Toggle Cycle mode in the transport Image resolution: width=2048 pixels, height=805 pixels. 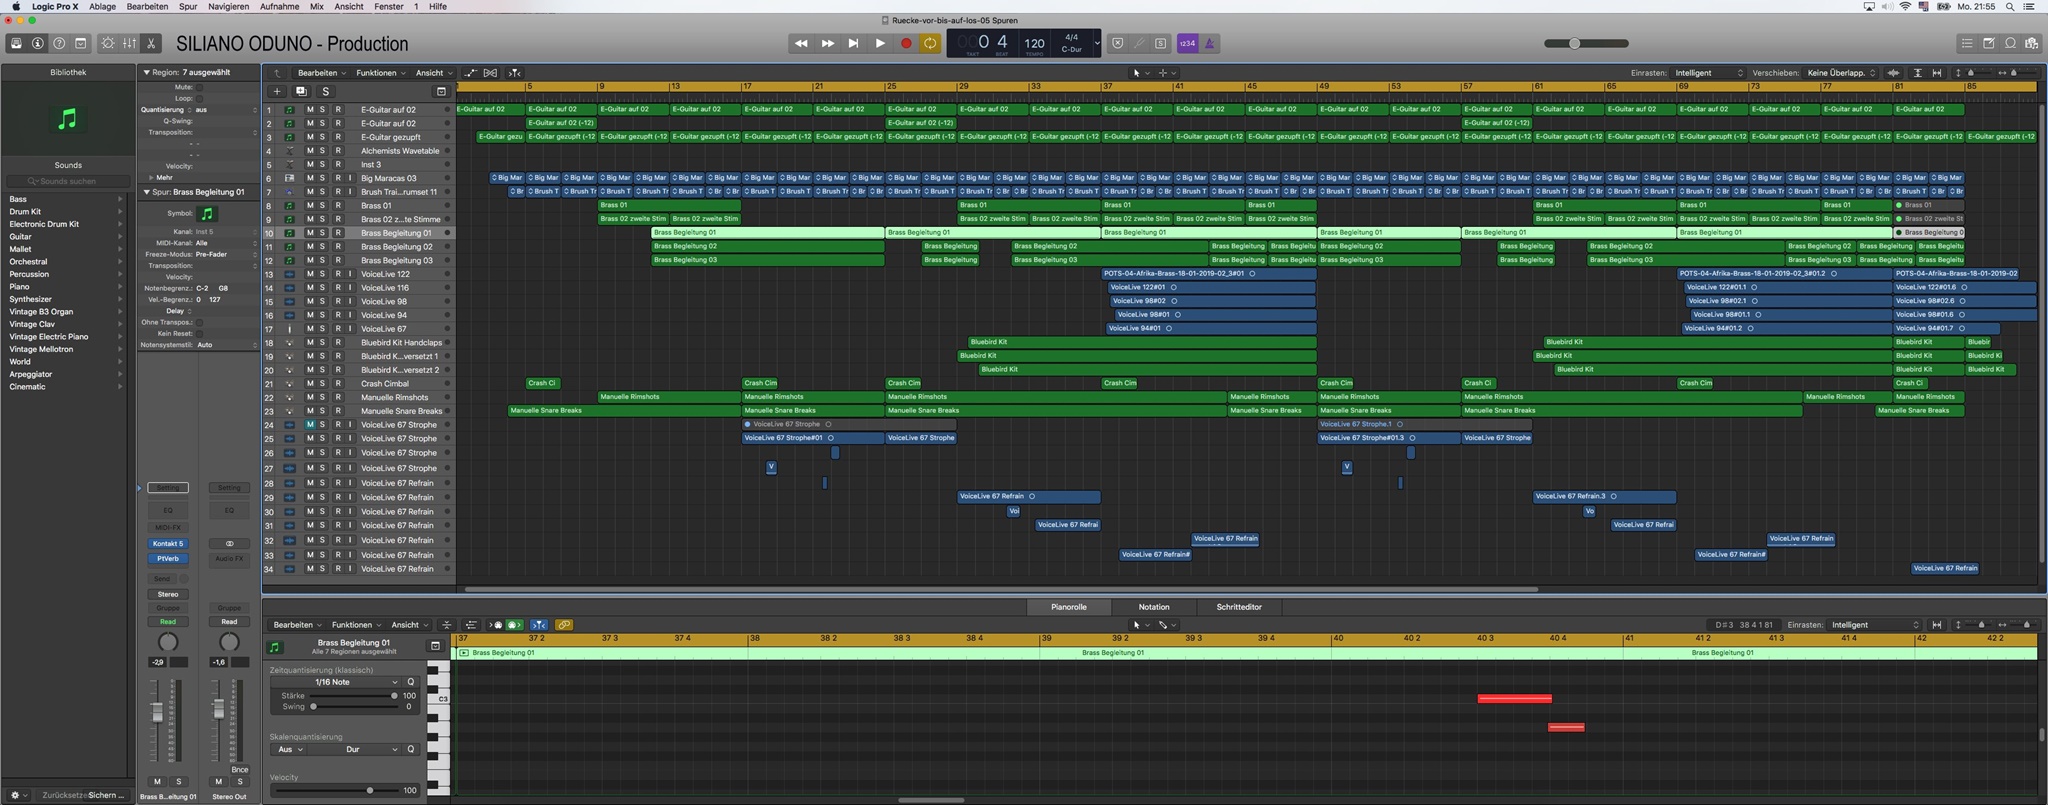click(x=930, y=43)
